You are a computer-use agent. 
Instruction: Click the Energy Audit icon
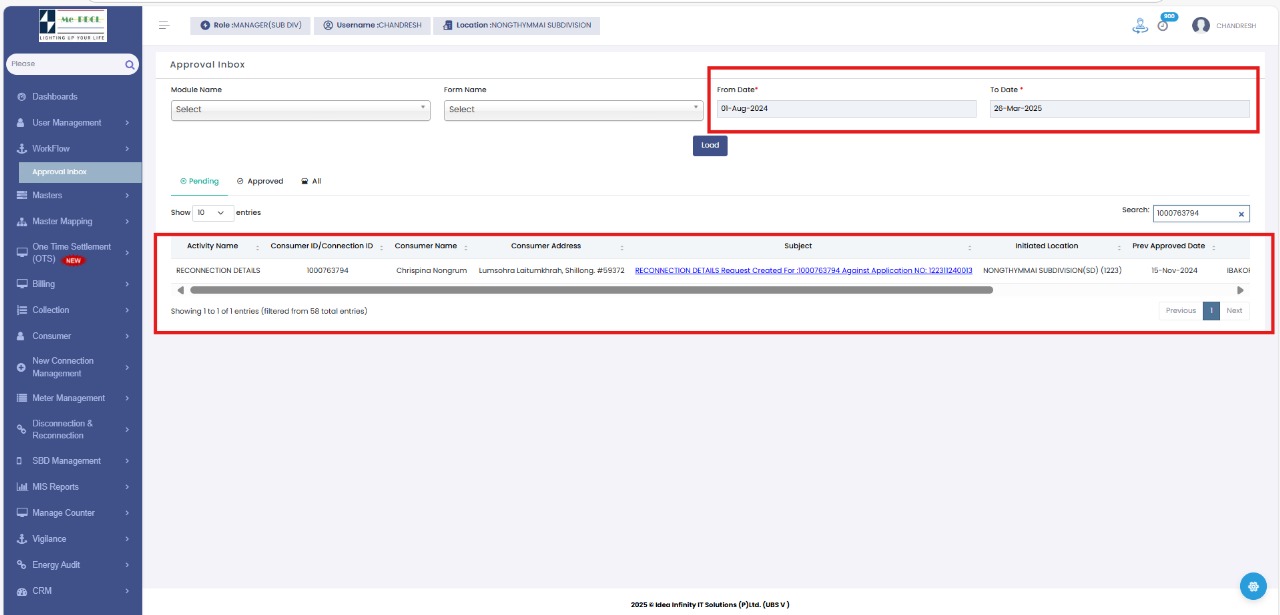coord(21,565)
